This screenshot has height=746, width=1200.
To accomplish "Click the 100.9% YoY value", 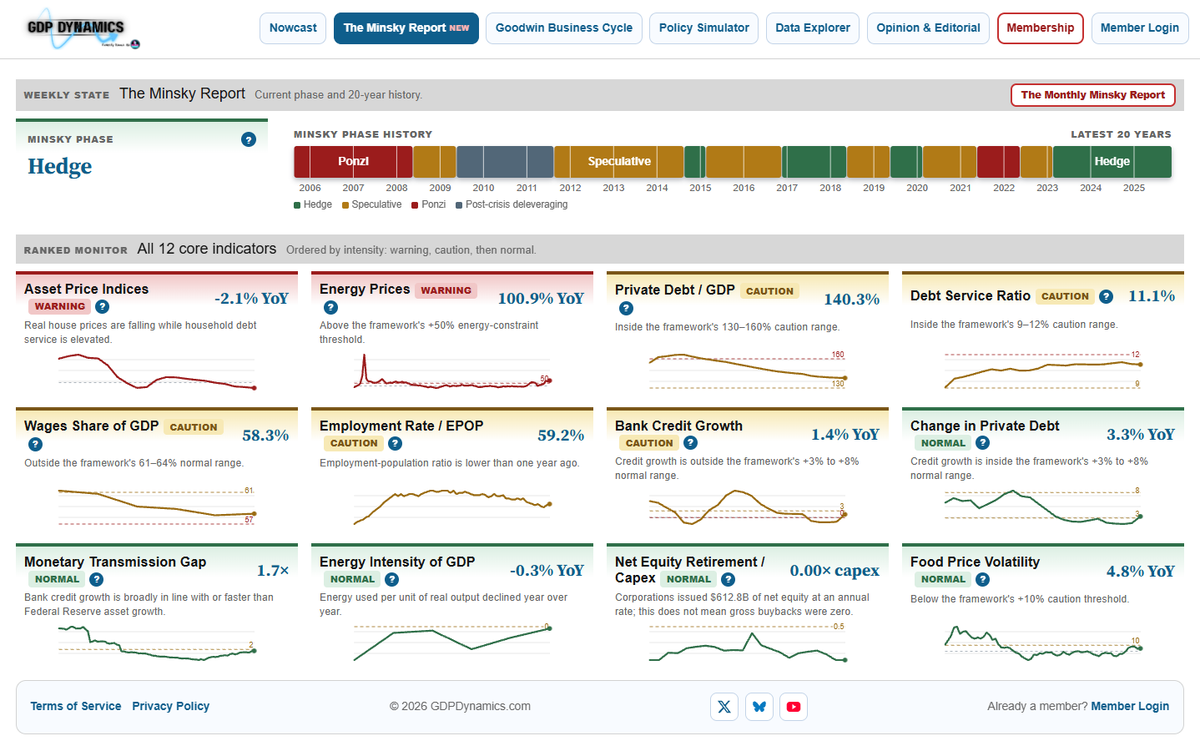I will click(x=541, y=298).
